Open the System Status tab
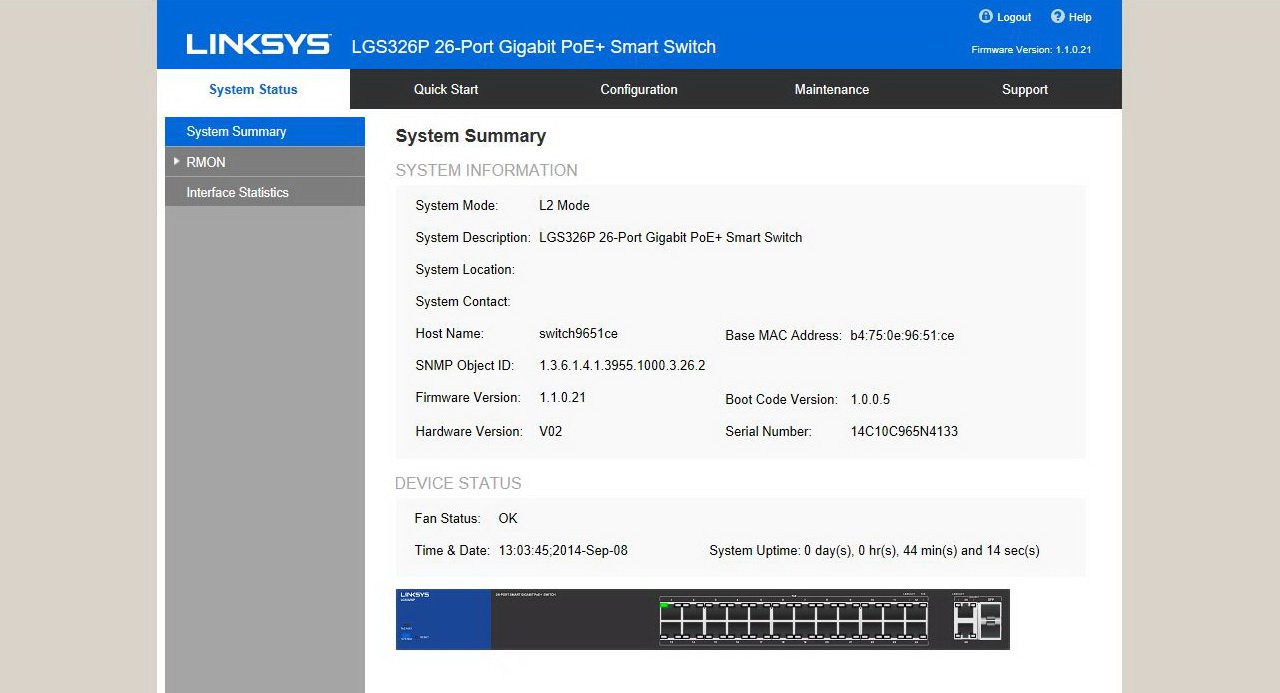This screenshot has height=693, width=1280. [253, 89]
